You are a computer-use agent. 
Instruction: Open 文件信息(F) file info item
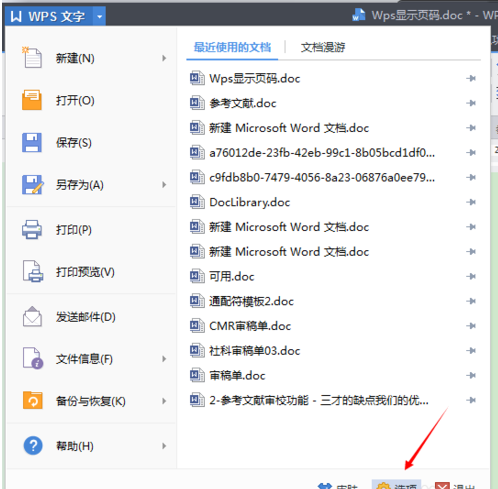(x=68, y=359)
